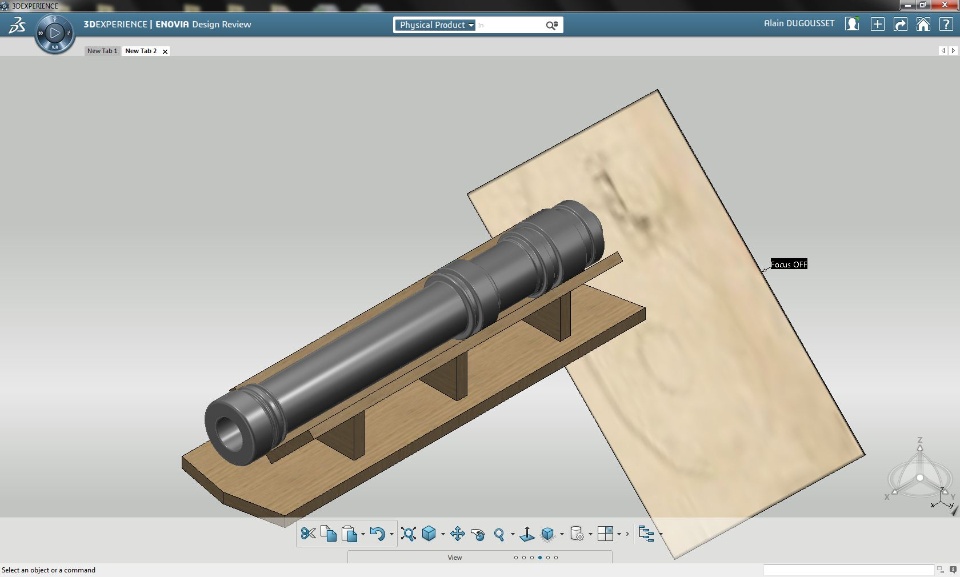Click the 3DS logo in the top bar
The image size is (960, 577).
tap(17, 25)
